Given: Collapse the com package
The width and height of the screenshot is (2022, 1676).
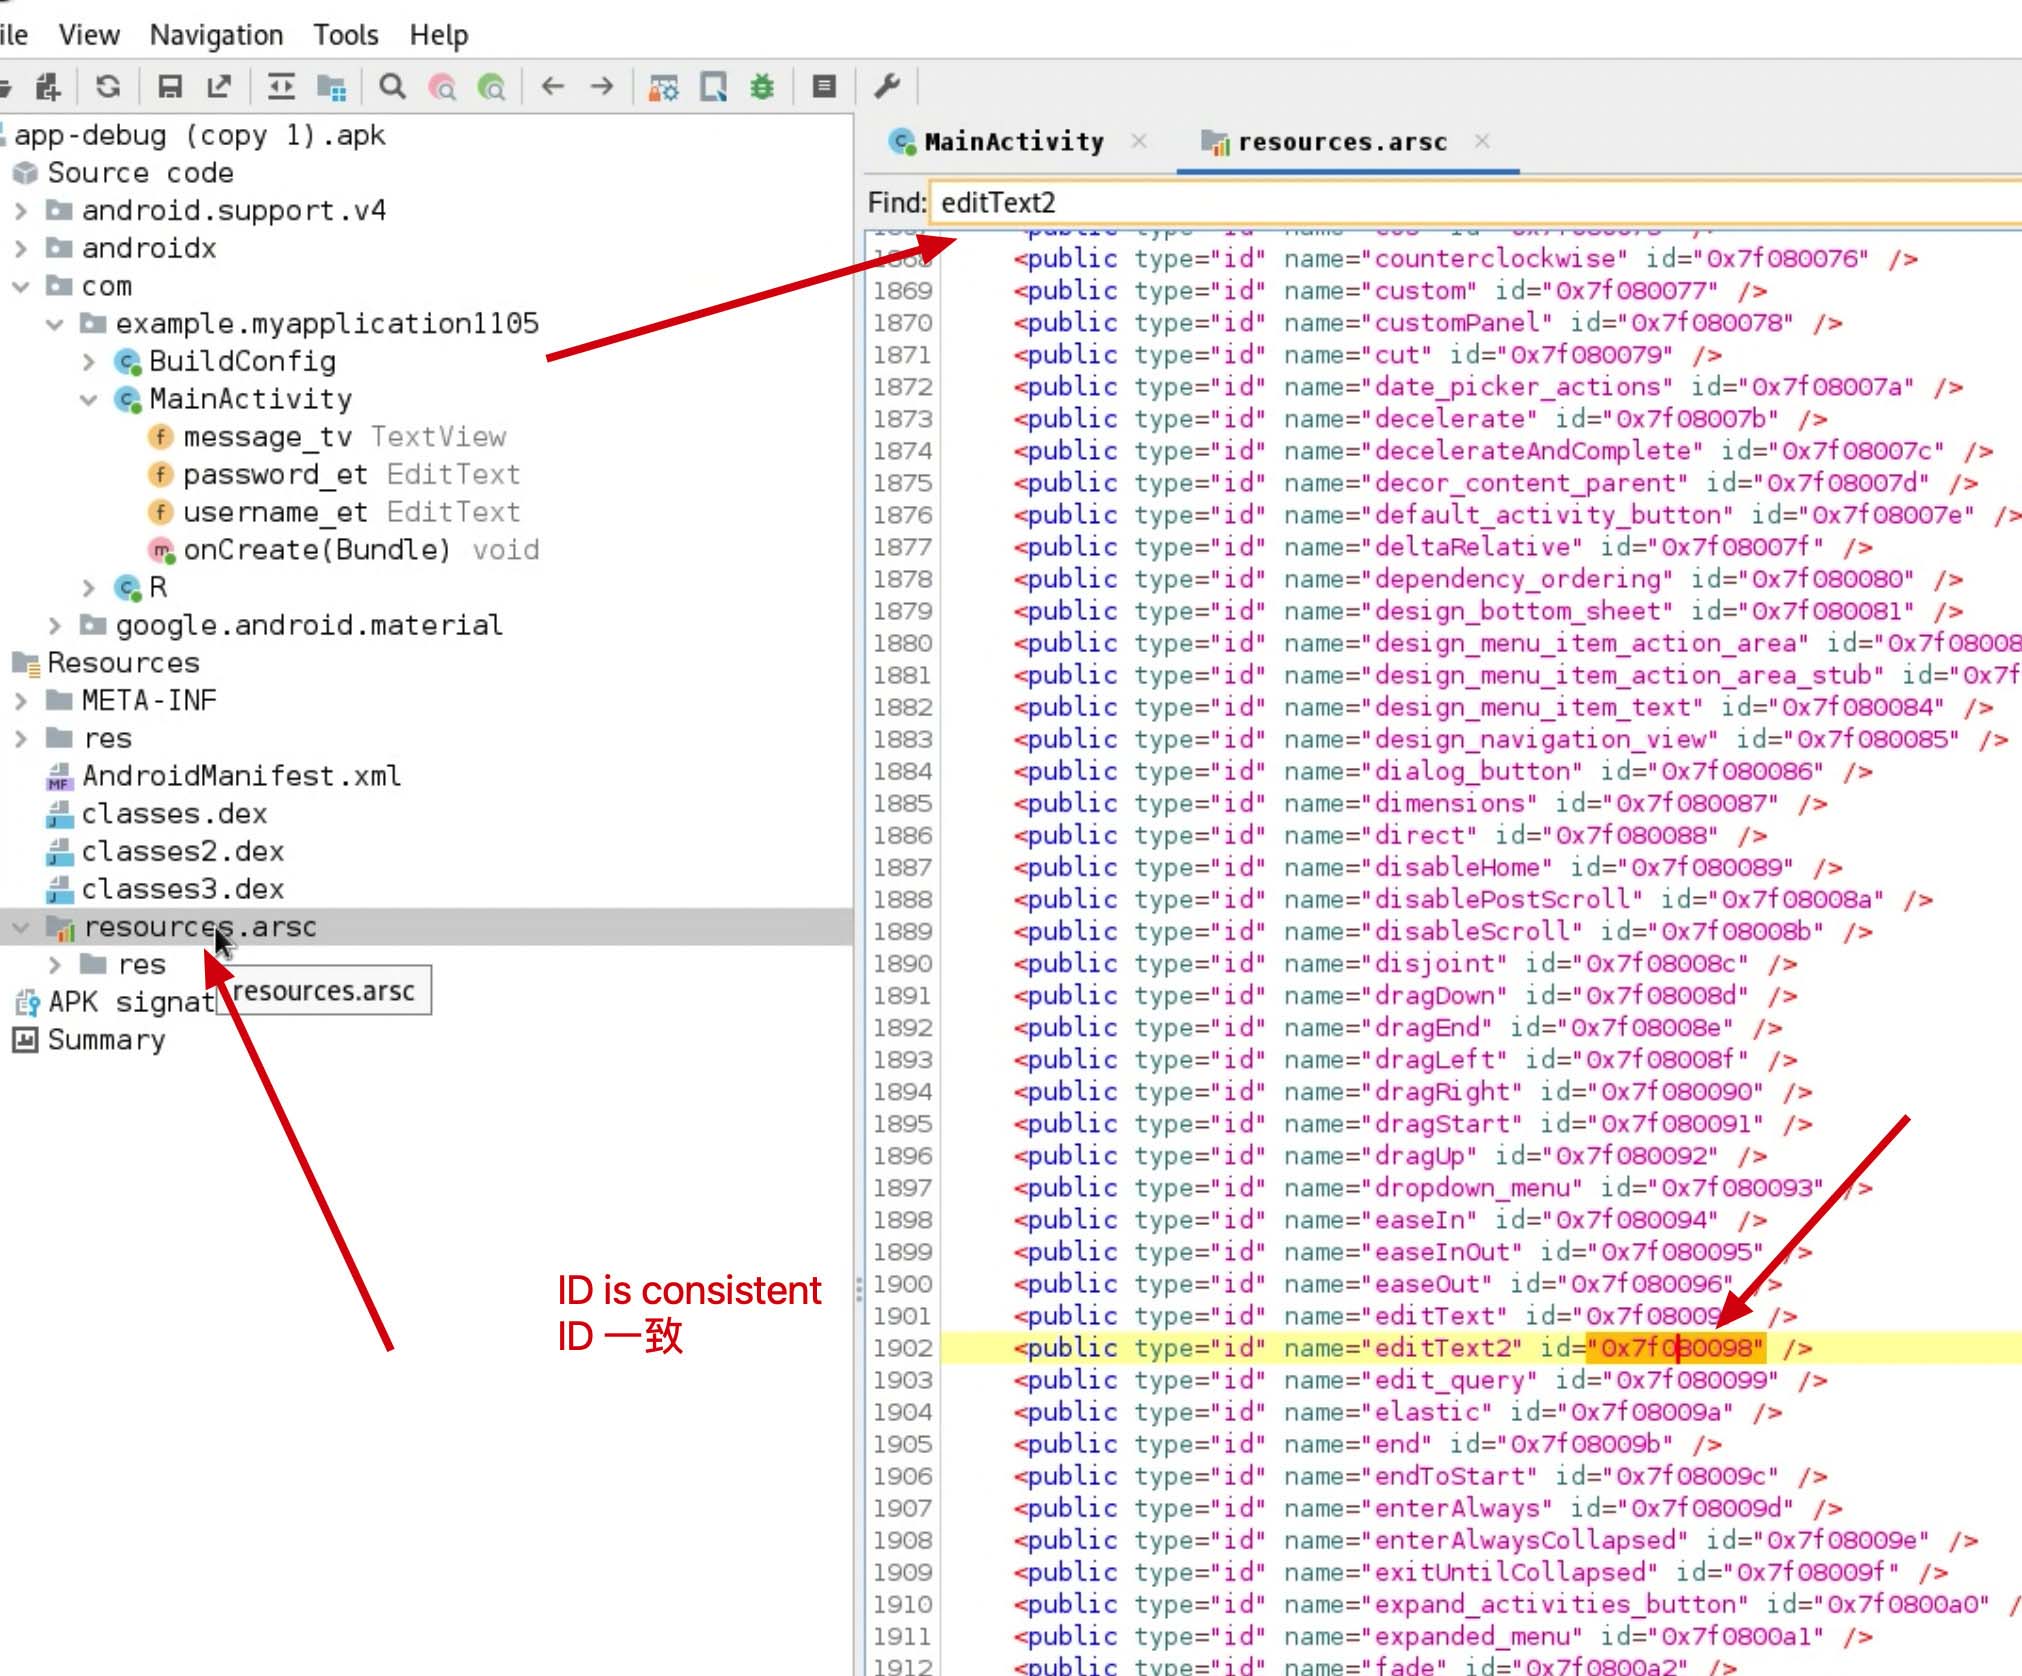Looking at the screenshot, I should (x=21, y=287).
